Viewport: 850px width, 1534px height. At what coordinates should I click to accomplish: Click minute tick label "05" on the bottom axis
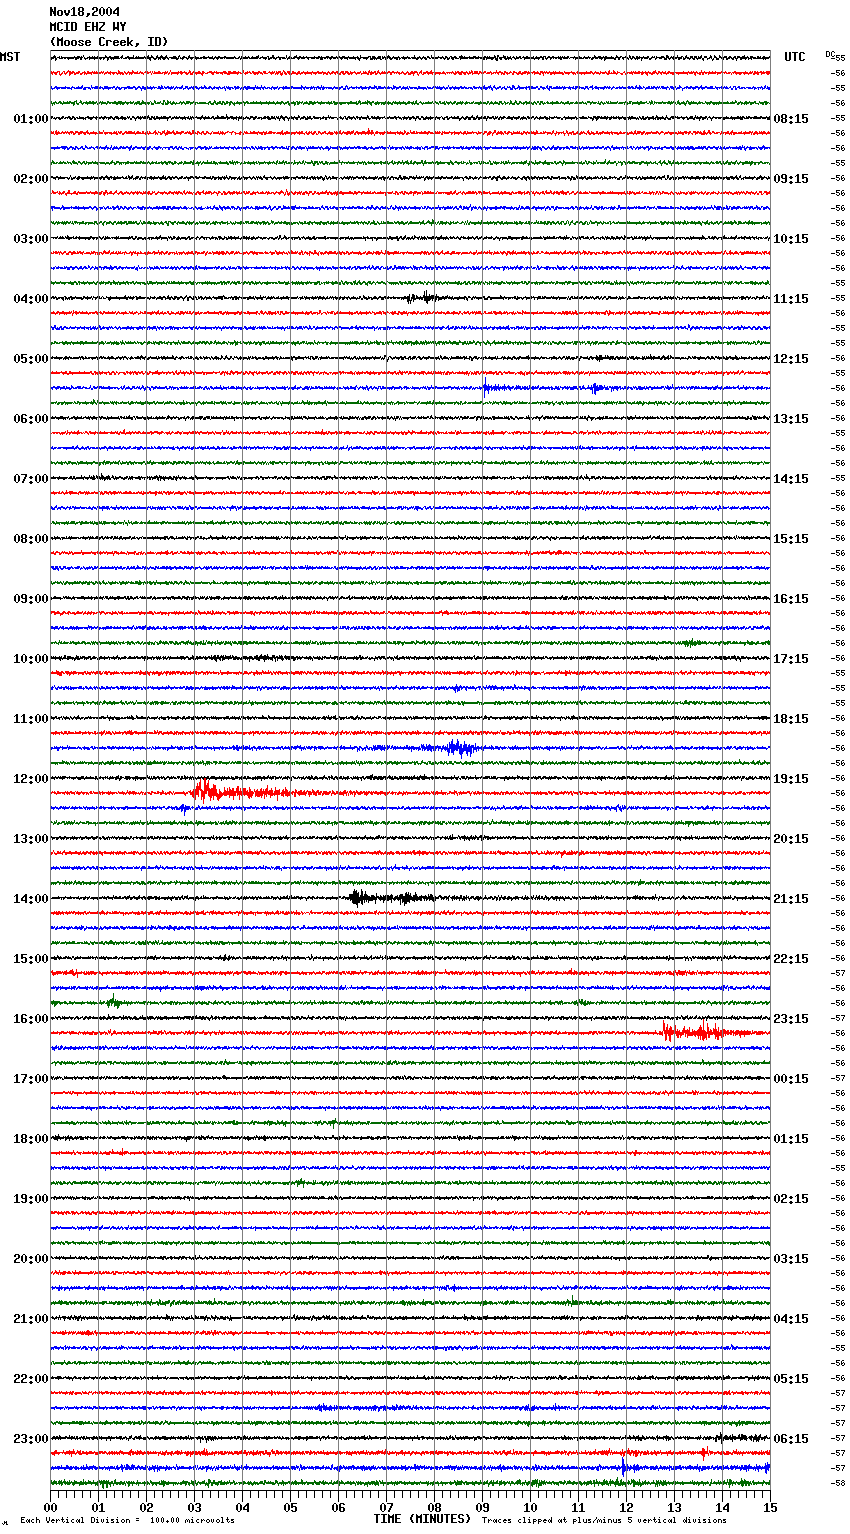pos(290,1507)
